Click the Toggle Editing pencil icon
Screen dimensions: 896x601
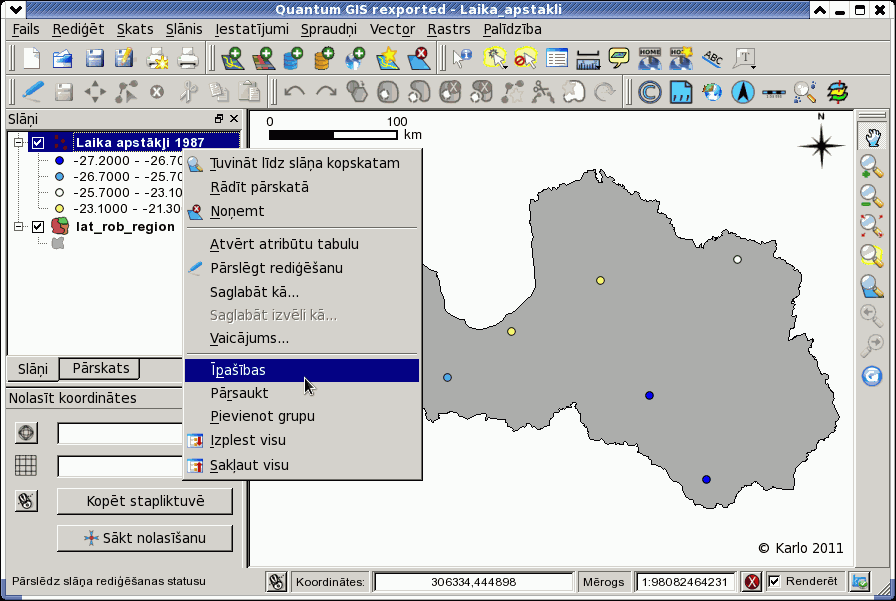[x=32, y=91]
